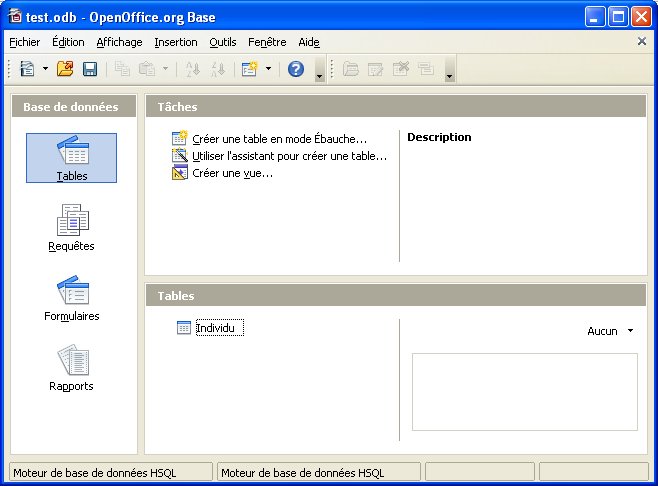
Task: Click the Individu table icon
Action: coord(184,328)
